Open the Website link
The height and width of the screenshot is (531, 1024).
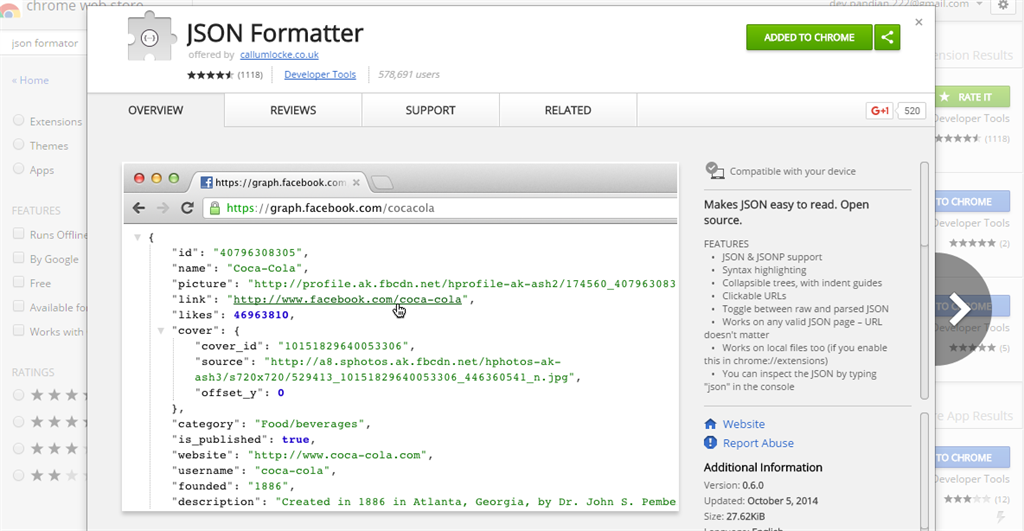pos(743,424)
